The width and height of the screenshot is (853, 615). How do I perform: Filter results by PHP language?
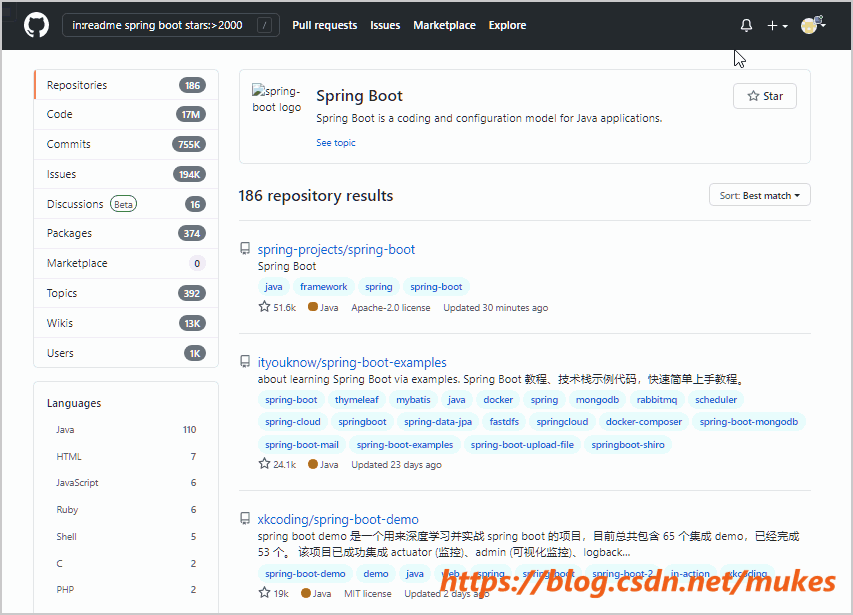[126, 589]
